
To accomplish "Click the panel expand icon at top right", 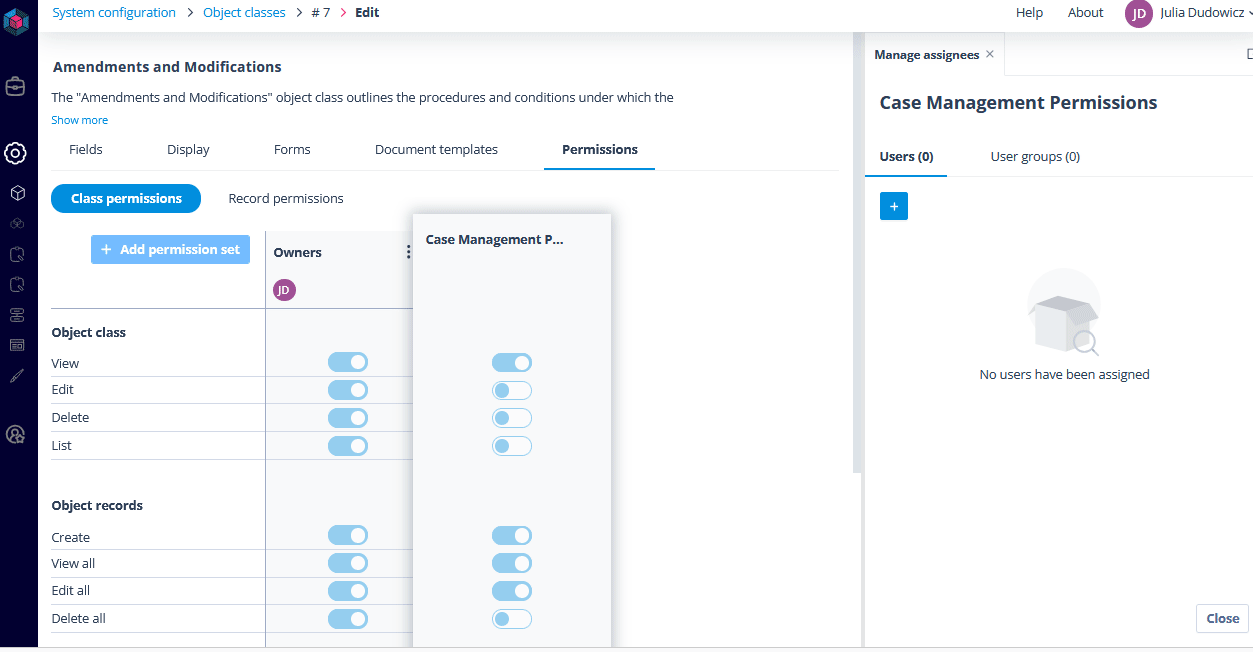I will pyautogui.click(x=1249, y=55).
